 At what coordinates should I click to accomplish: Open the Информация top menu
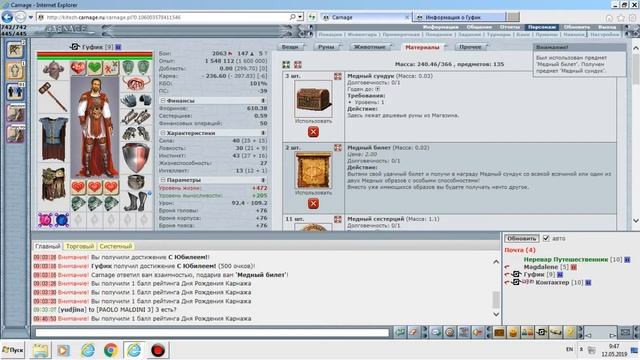pyautogui.click(x=440, y=27)
